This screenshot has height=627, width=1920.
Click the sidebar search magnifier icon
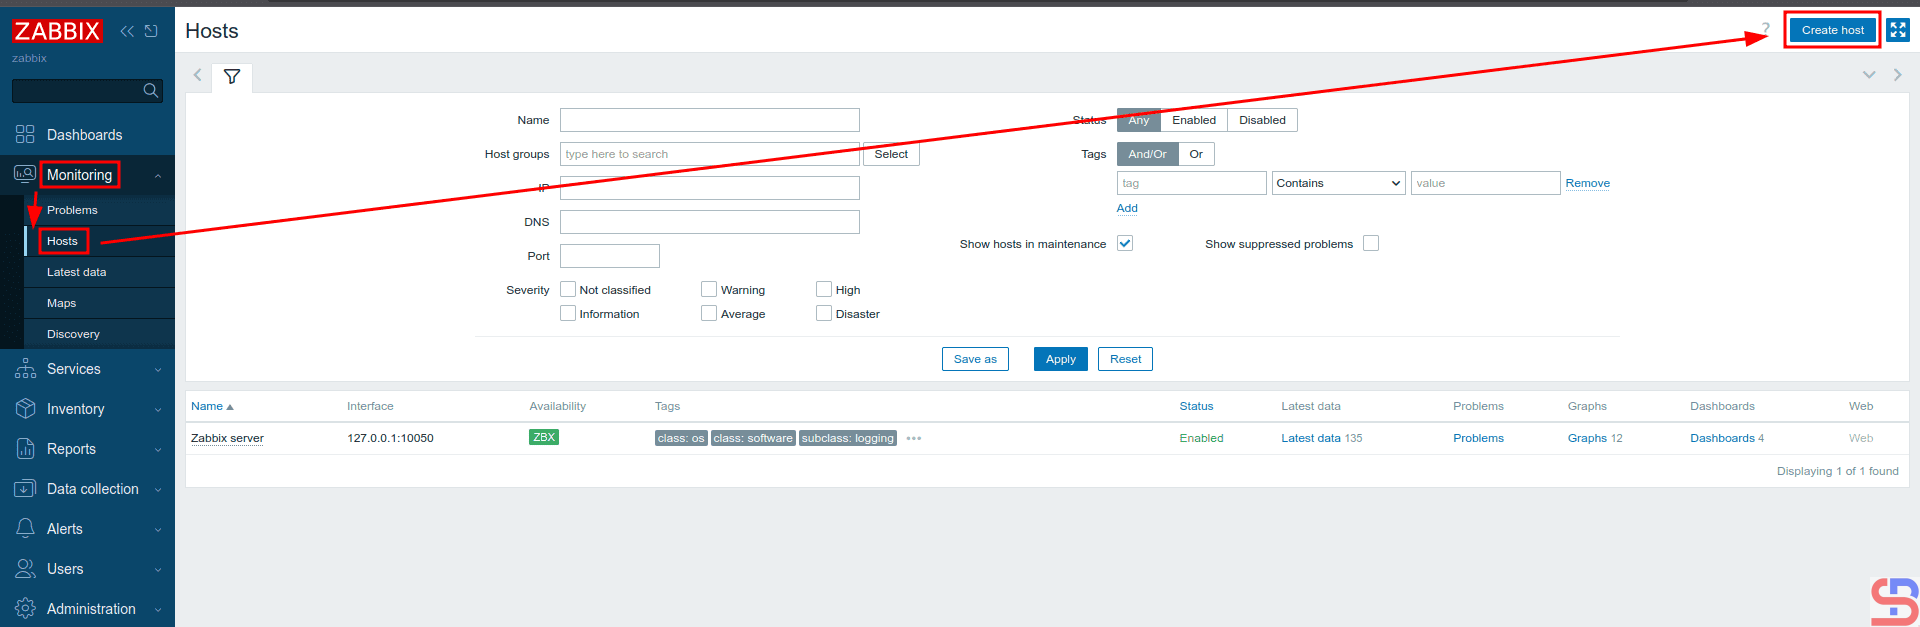point(150,91)
